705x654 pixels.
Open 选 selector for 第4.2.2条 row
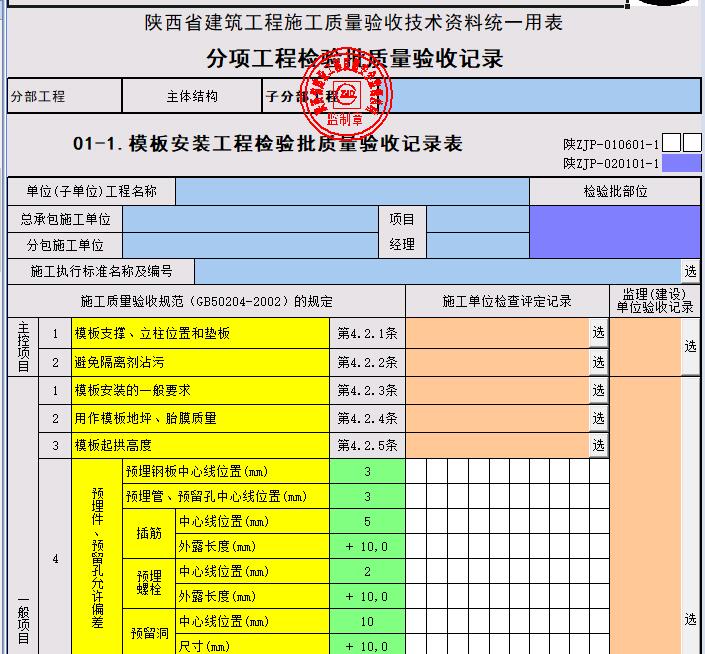click(x=598, y=362)
